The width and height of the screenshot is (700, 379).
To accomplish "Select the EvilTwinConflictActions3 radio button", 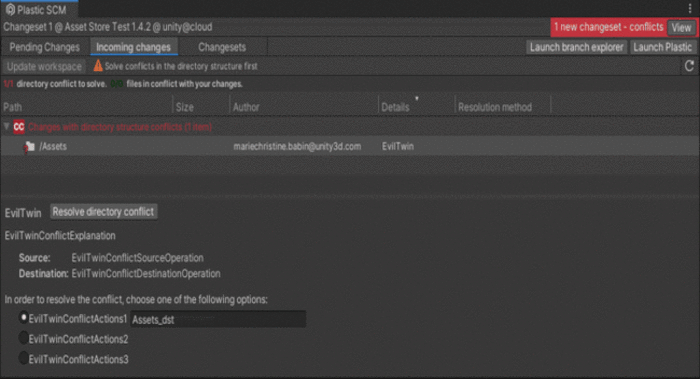I will point(23,358).
